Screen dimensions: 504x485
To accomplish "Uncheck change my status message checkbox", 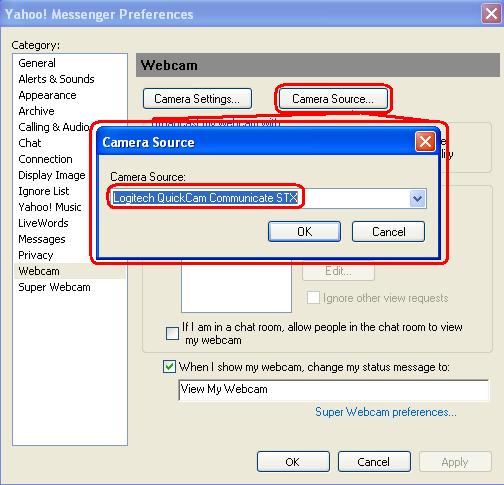I will (169, 366).
